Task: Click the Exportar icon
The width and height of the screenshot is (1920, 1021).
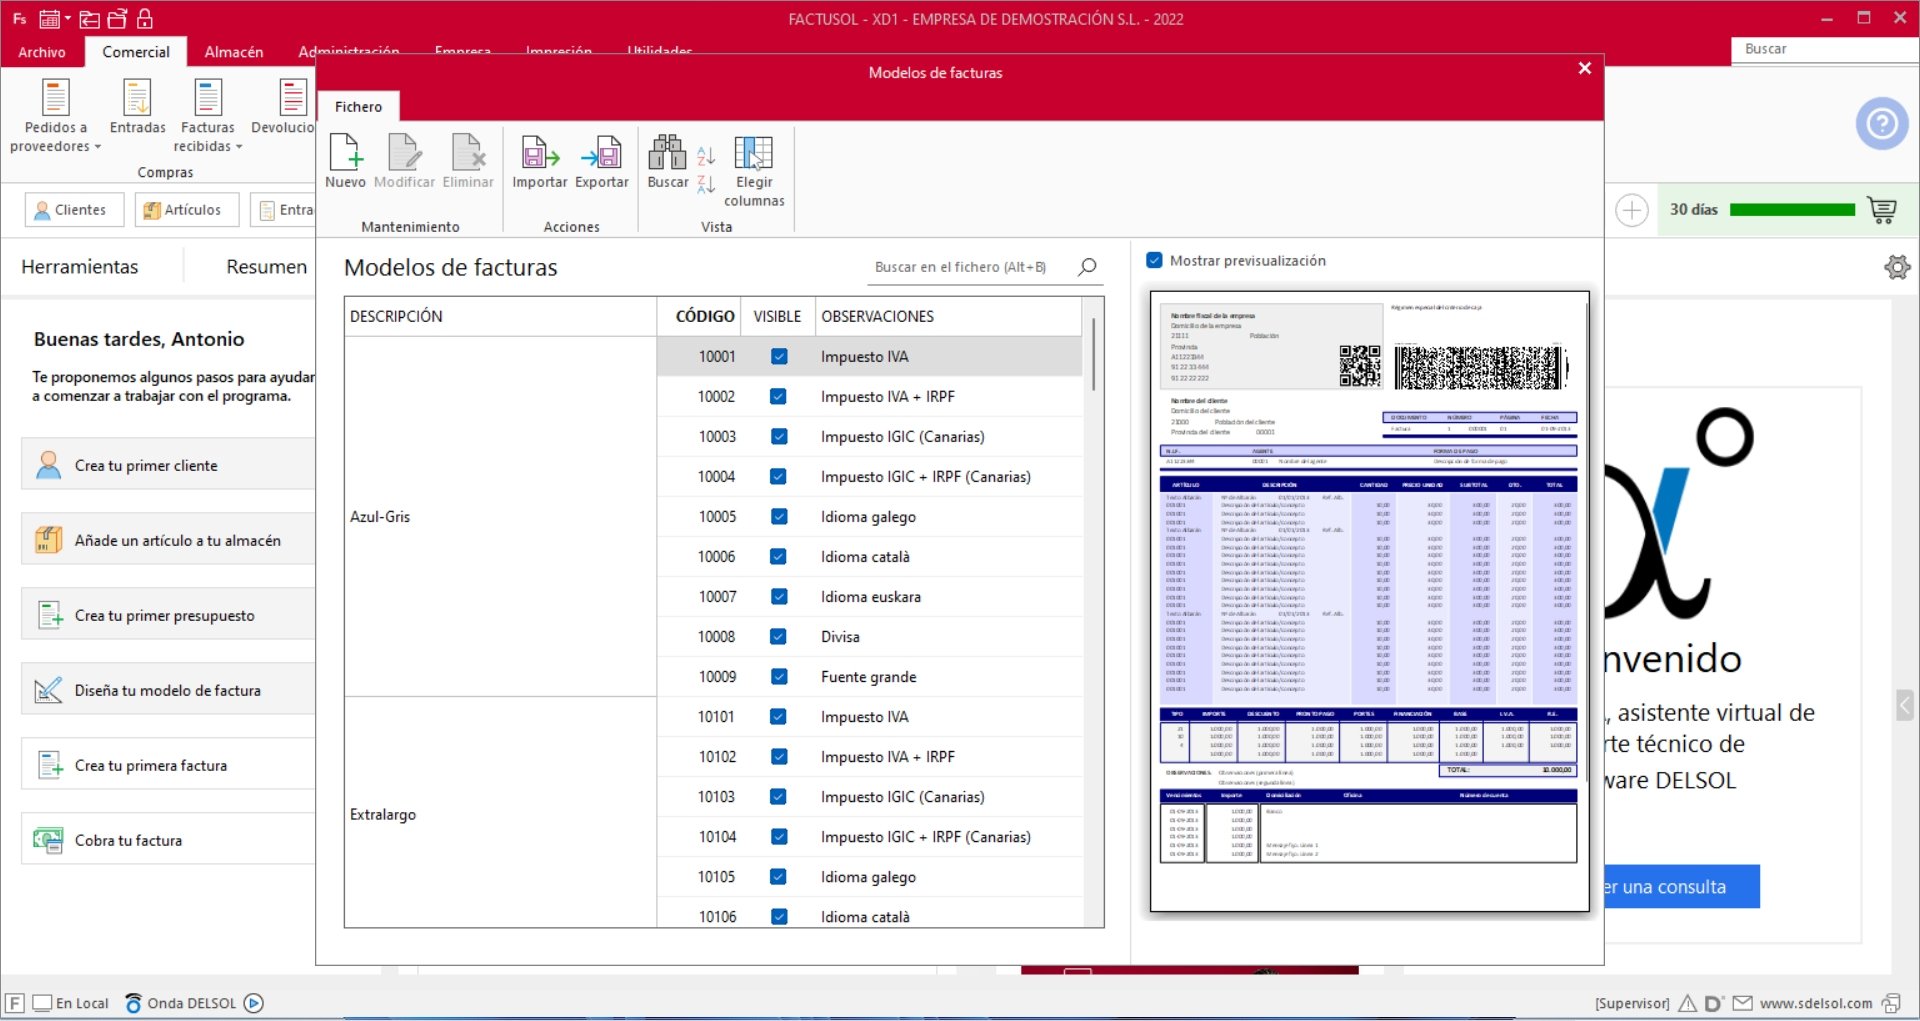Action: [601, 152]
